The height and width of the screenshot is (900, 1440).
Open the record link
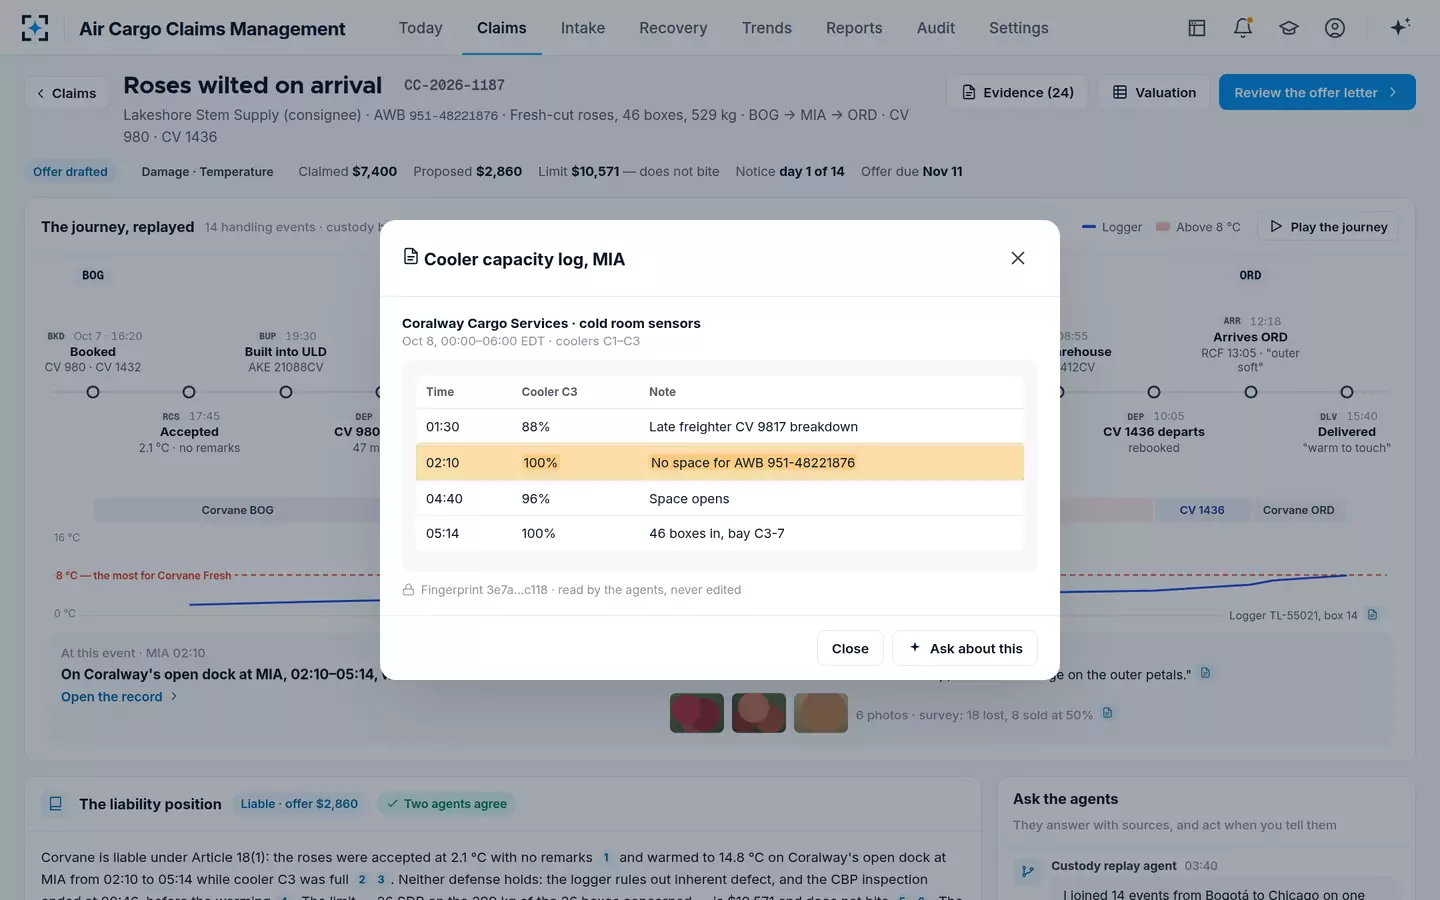pos(119,697)
